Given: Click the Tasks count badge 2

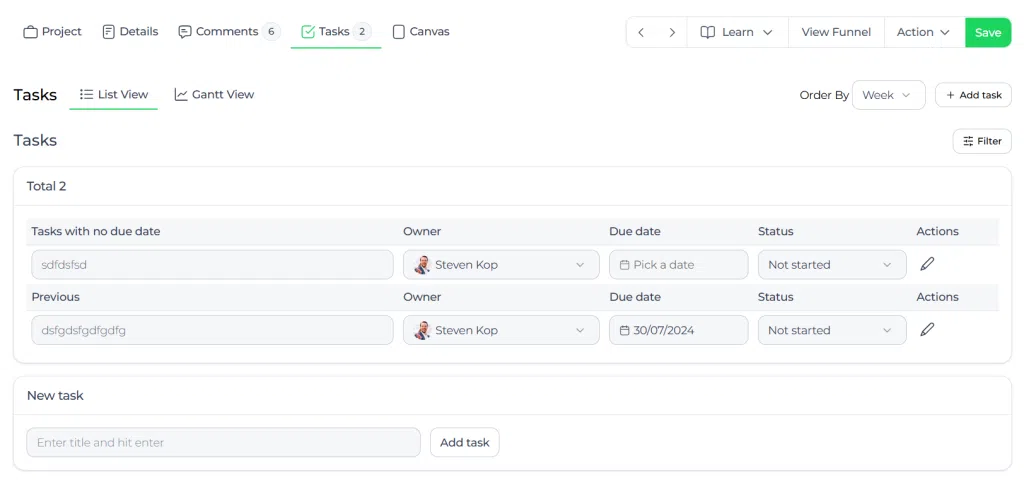Looking at the screenshot, I should tap(362, 31).
